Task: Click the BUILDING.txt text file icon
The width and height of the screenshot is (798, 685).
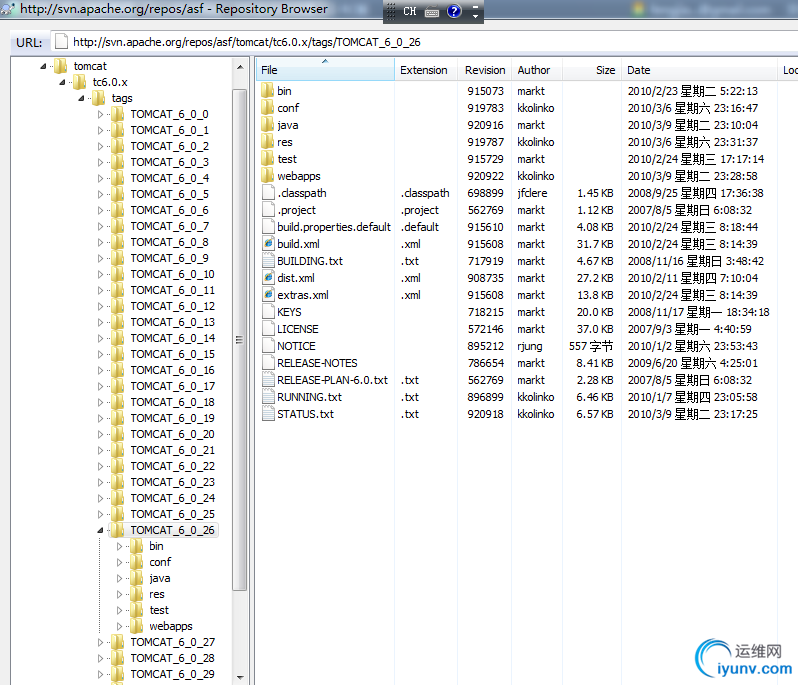Action: pyautogui.click(x=268, y=261)
